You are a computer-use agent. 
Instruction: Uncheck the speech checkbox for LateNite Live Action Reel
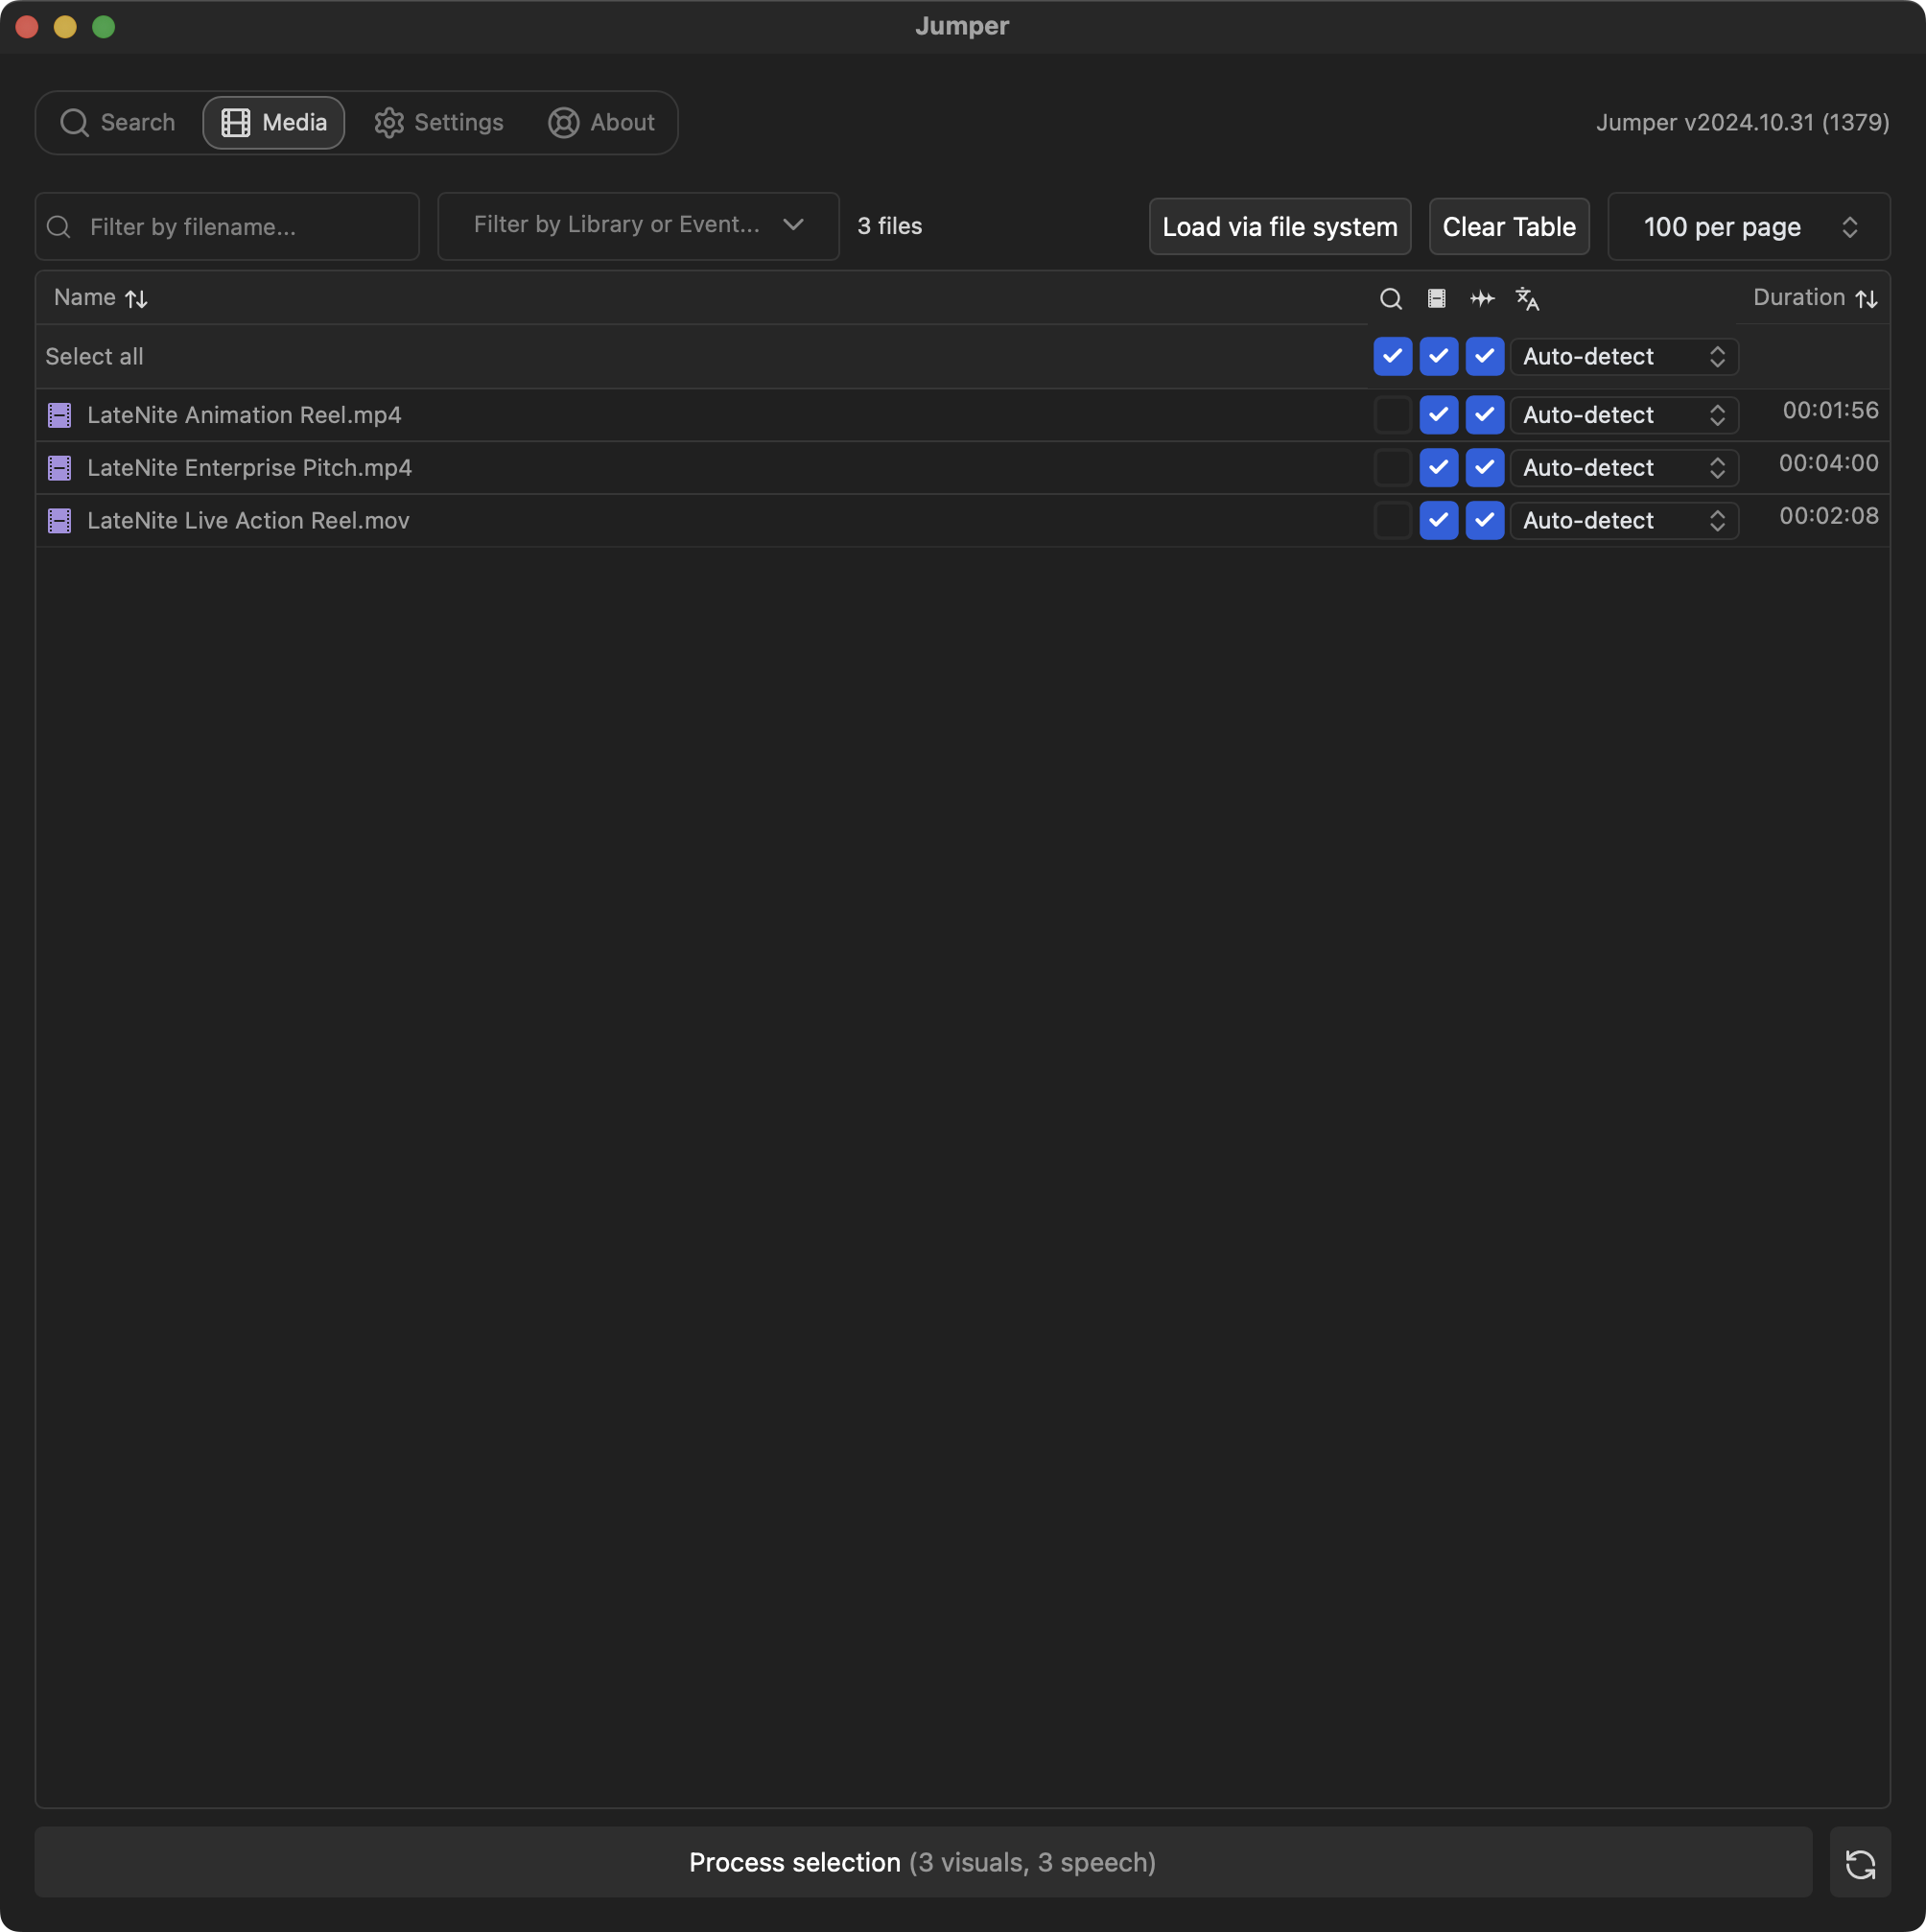[1484, 521]
